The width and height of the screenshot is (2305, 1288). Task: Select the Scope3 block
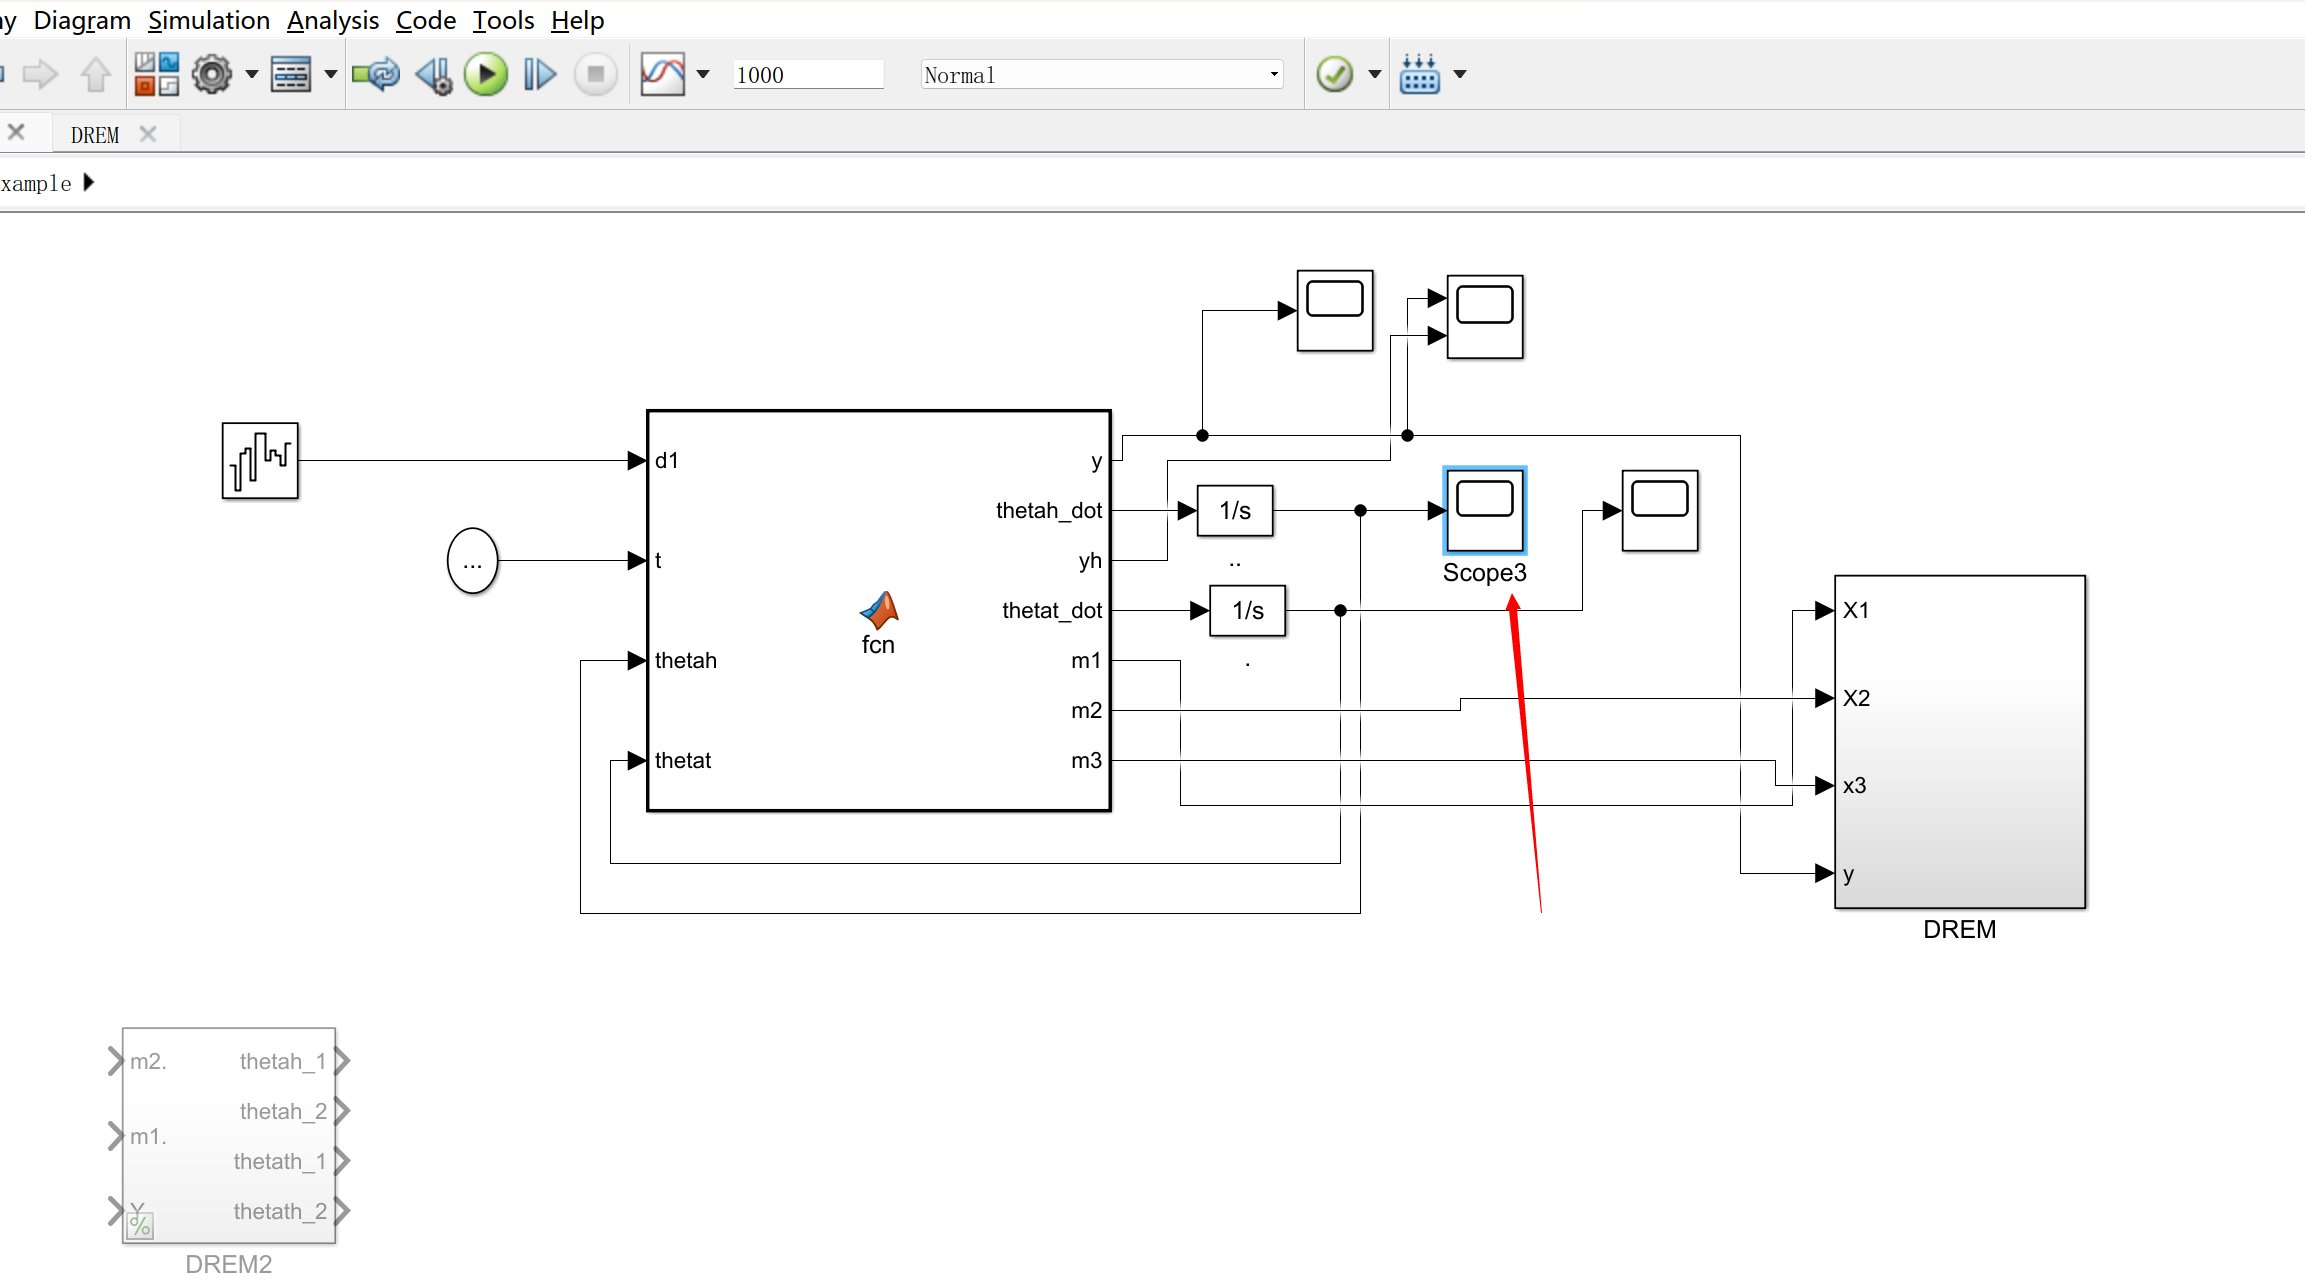pos(1484,511)
